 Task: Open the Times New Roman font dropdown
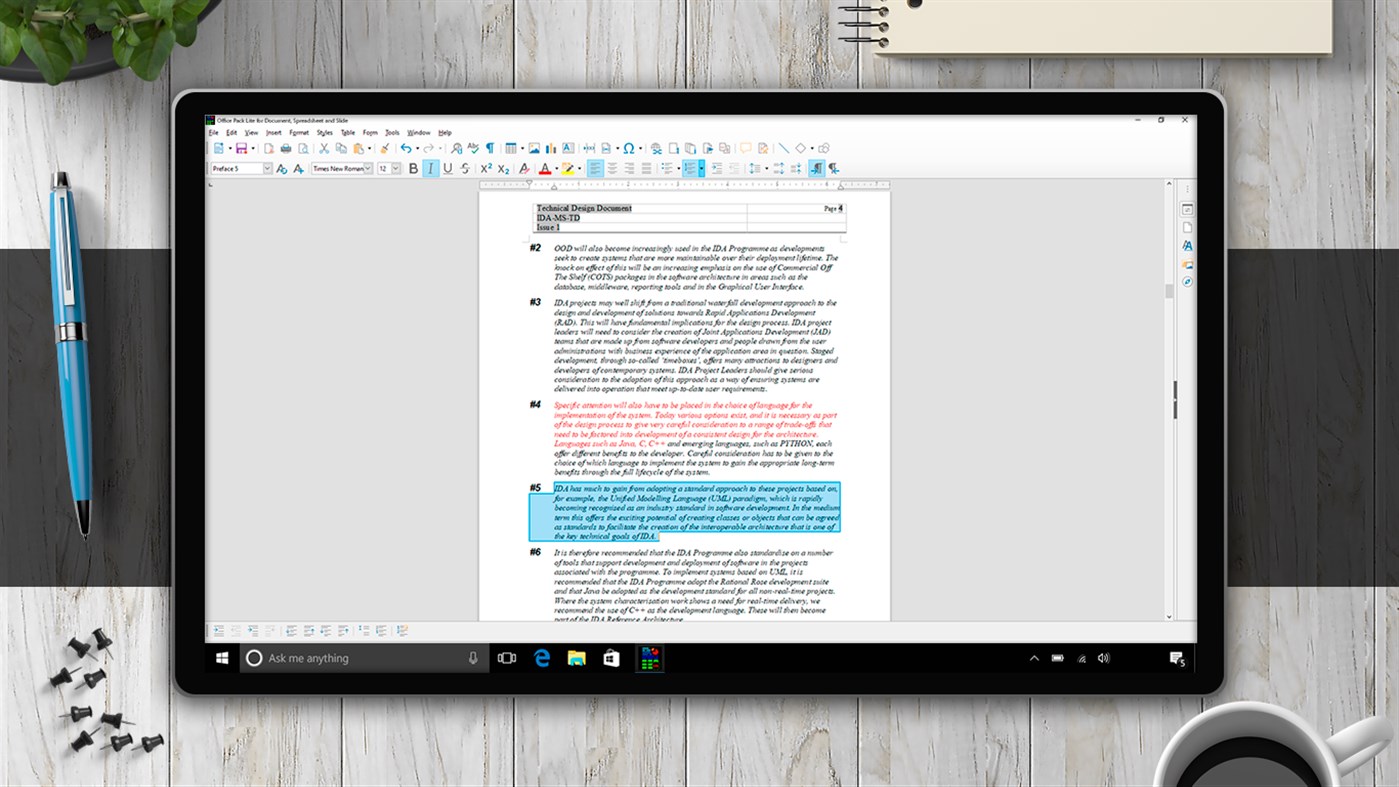coord(368,168)
